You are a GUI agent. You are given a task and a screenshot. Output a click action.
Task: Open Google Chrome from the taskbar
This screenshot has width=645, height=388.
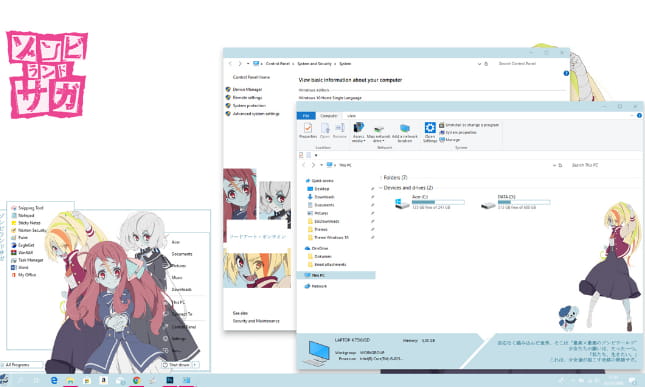tap(137, 381)
